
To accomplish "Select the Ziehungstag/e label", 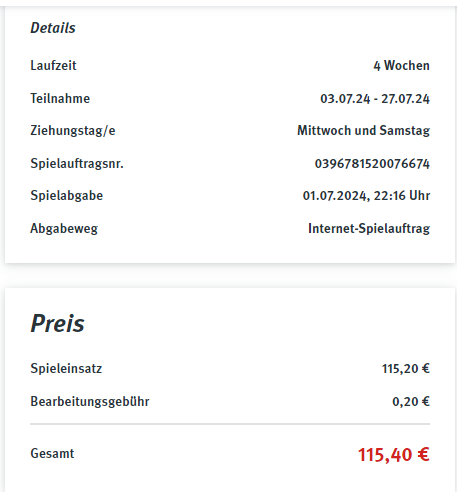I will tap(73, 131).
